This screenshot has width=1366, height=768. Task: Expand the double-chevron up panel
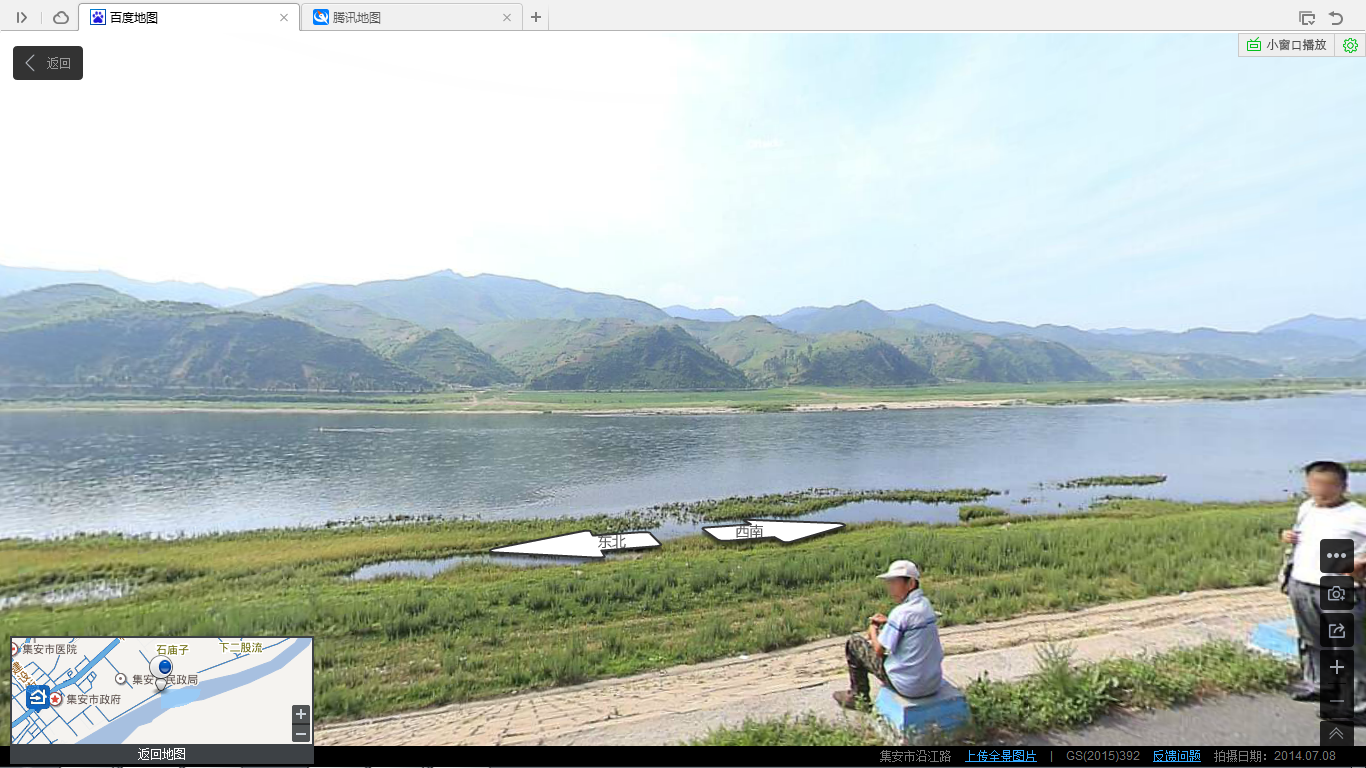point(1337,733)
